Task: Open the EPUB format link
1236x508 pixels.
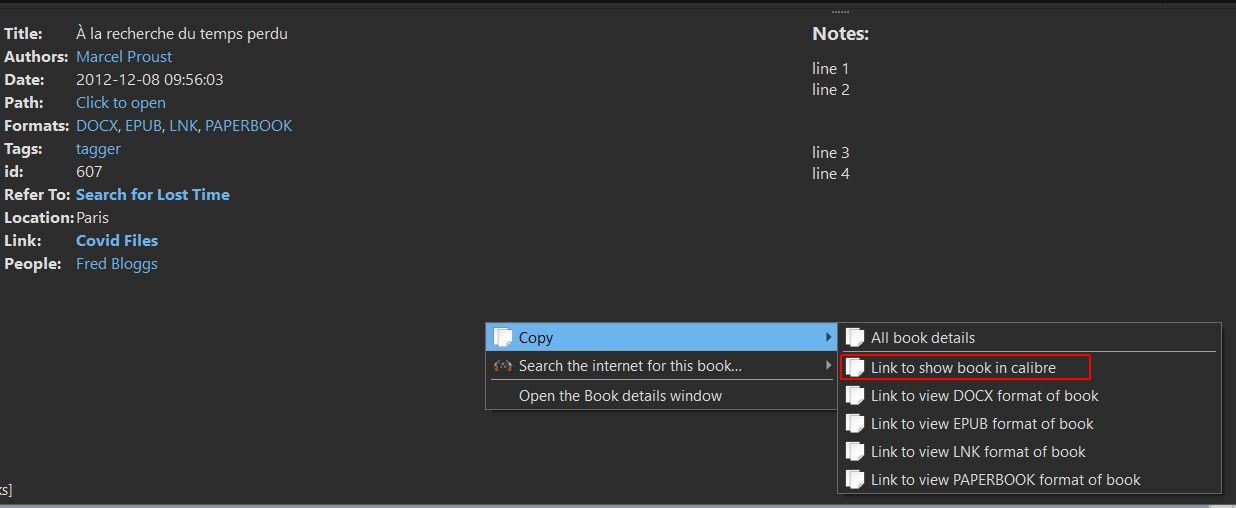Action: (142, 126)
